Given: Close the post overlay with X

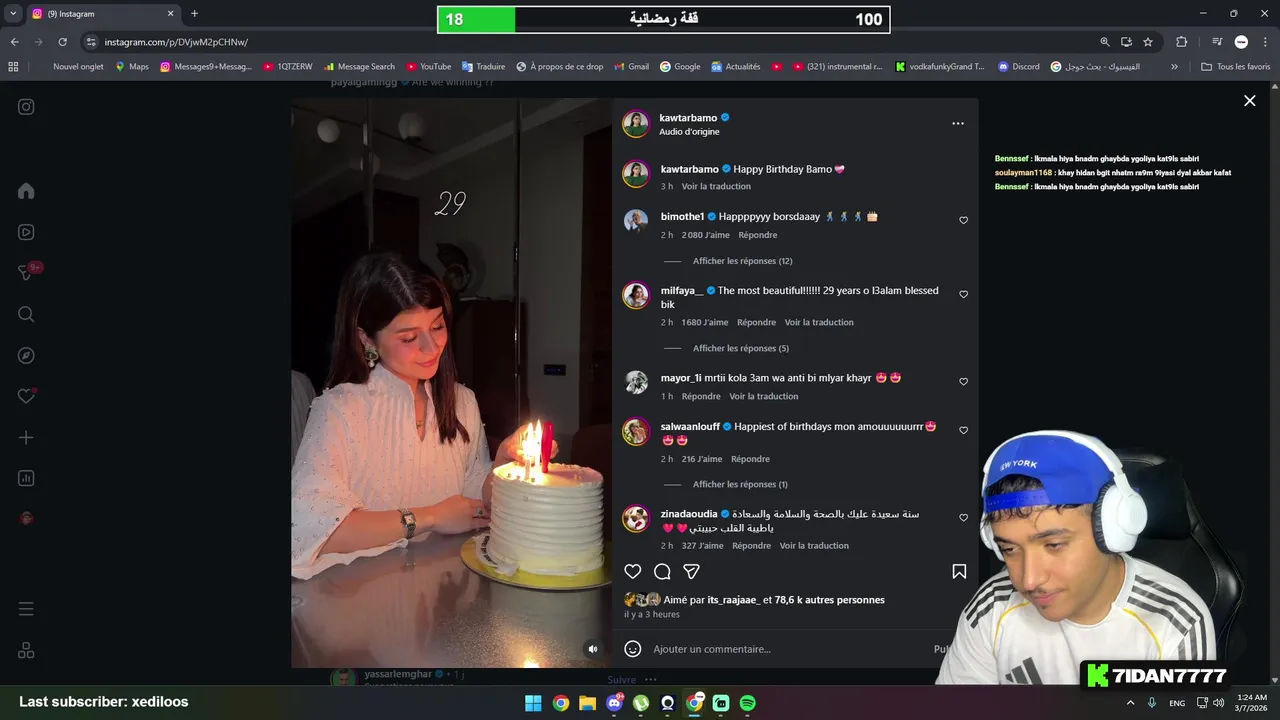Looking at the screenshot, I should (1249, 100).
